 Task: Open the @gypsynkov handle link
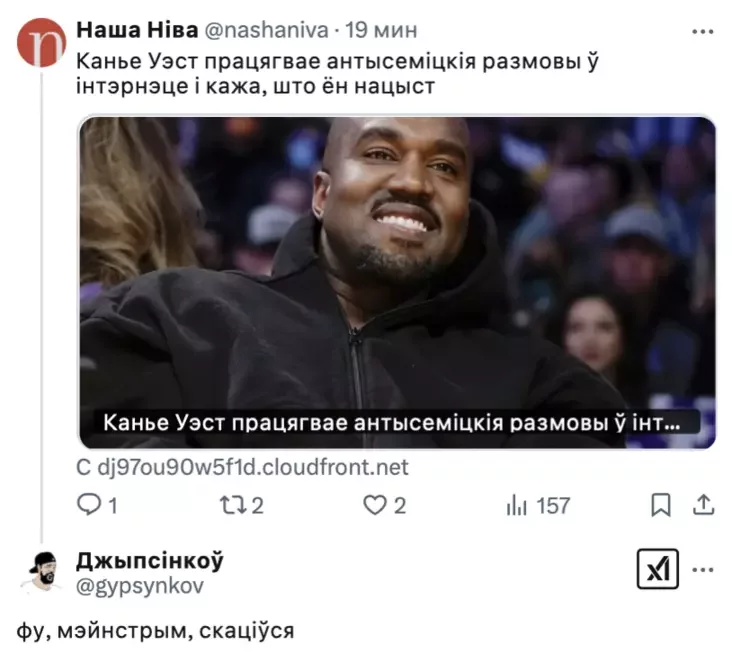tap(140, 585)
